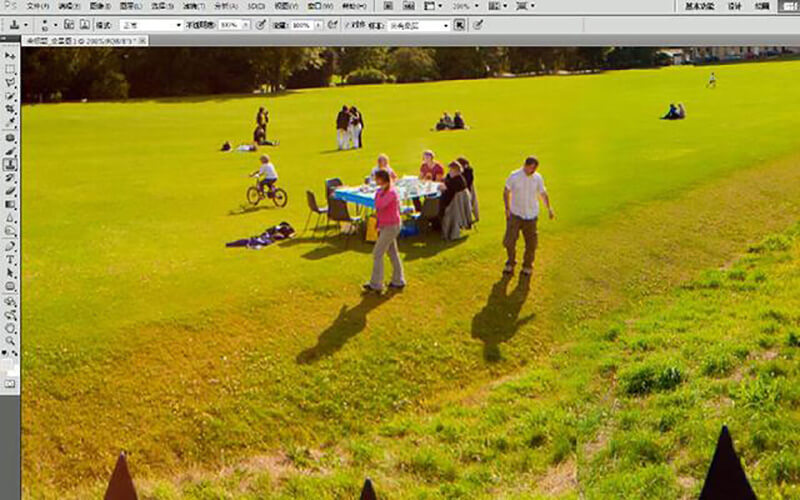800x500 pixels.
Task: Switch to Essentials (基本功能) workspace
Action: [699, 6]
